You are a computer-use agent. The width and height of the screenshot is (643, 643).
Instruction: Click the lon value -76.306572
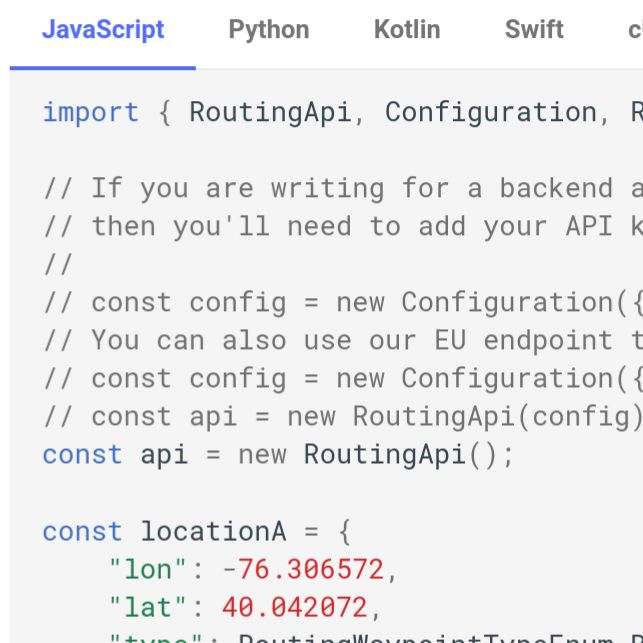[x=303, y=569]
